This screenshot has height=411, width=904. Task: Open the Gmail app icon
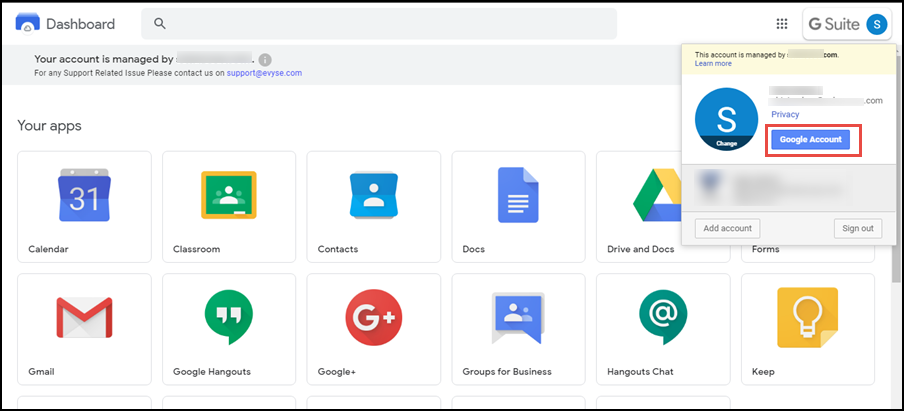(x=84, y=317)
